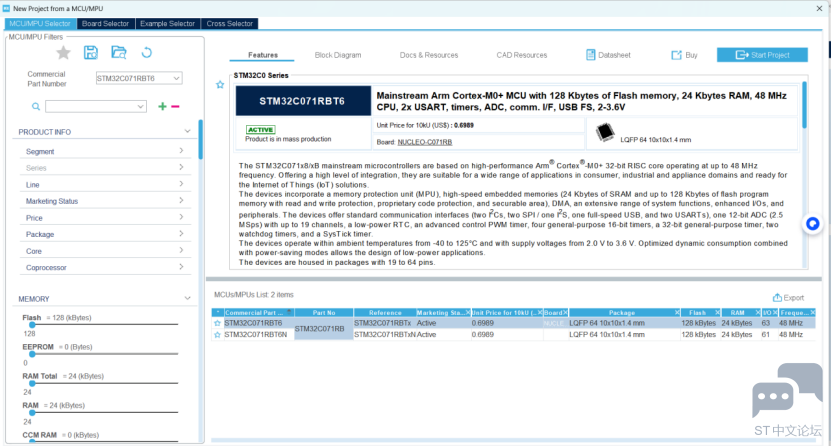Screen dimensions: 831x446
Task: Click the description panel vertical scrollbar
Action: 805,104
